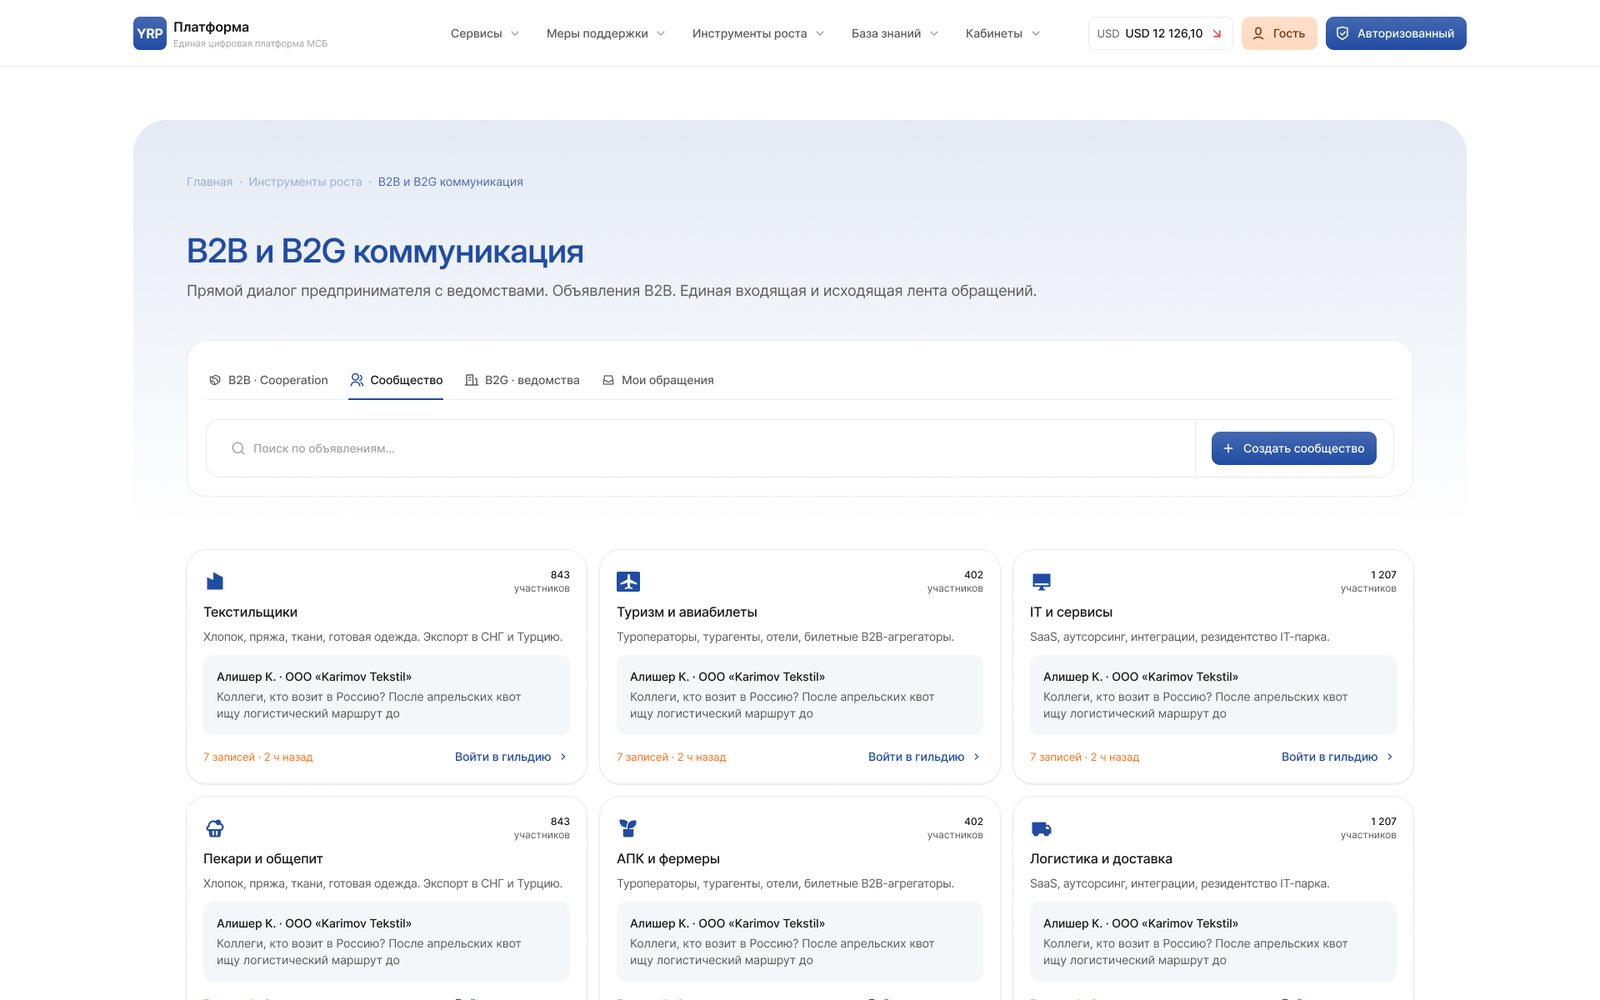
Task: Click 402 участников count on Туризм
Action: [x=955, y=581]
